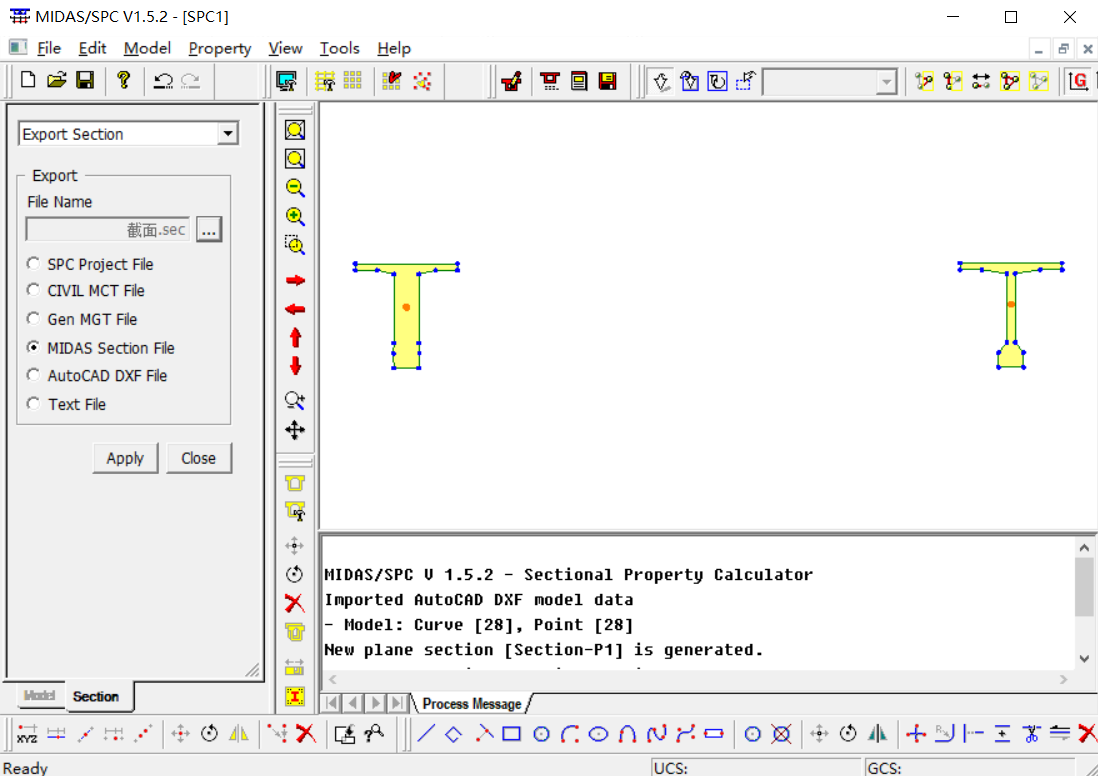The height and width of the screenshot is (776, 1098).
Task: Click the Undo arrow icon
Action: [163, 81]
